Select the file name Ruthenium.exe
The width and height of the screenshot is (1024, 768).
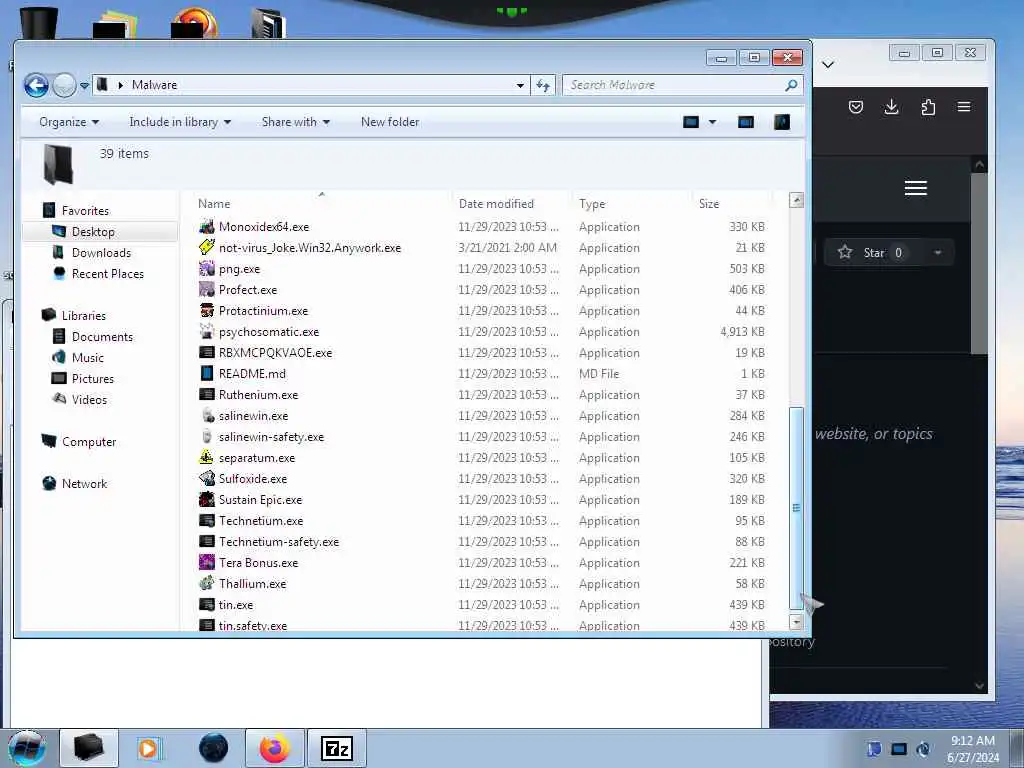(x=258, y=394)
